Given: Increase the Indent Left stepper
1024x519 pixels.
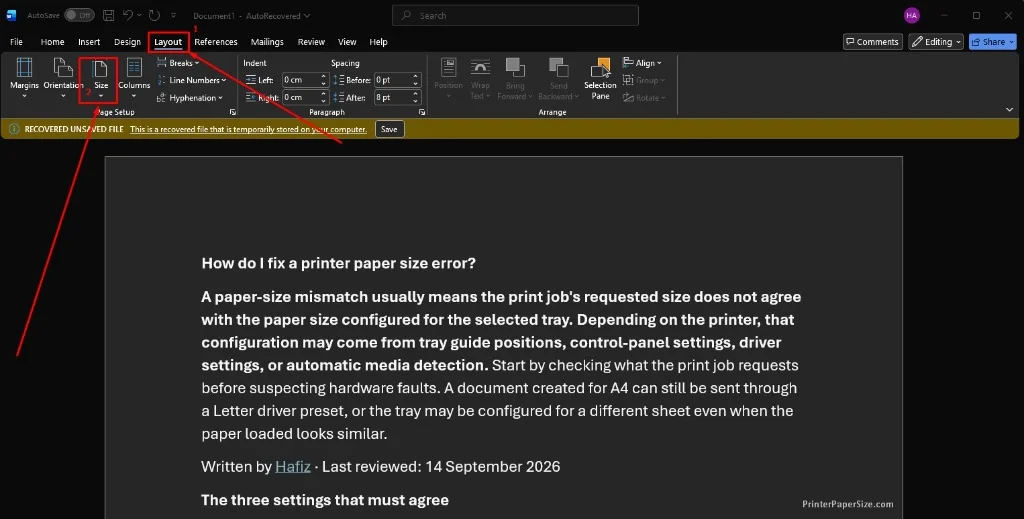Looking at the screenshot, I should pos(323,76).
